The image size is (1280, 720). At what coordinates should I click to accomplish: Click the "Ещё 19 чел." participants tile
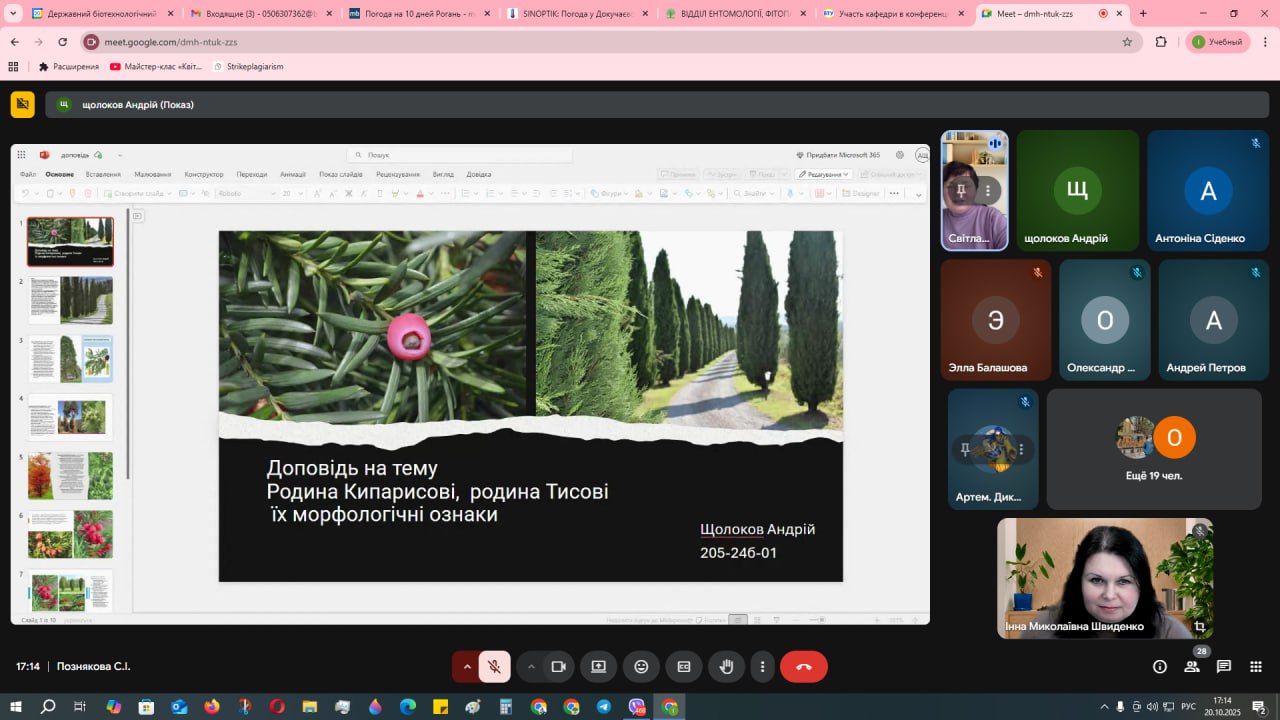click(1154, 449)
